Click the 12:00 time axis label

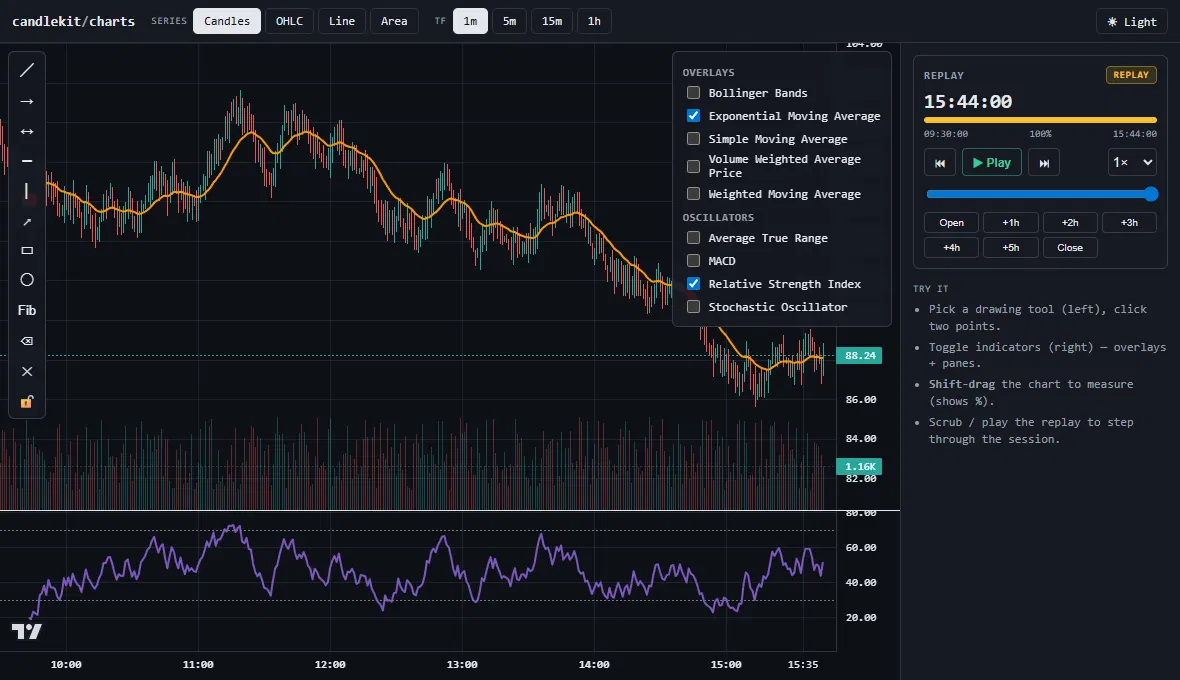click(x=330, y=664)
